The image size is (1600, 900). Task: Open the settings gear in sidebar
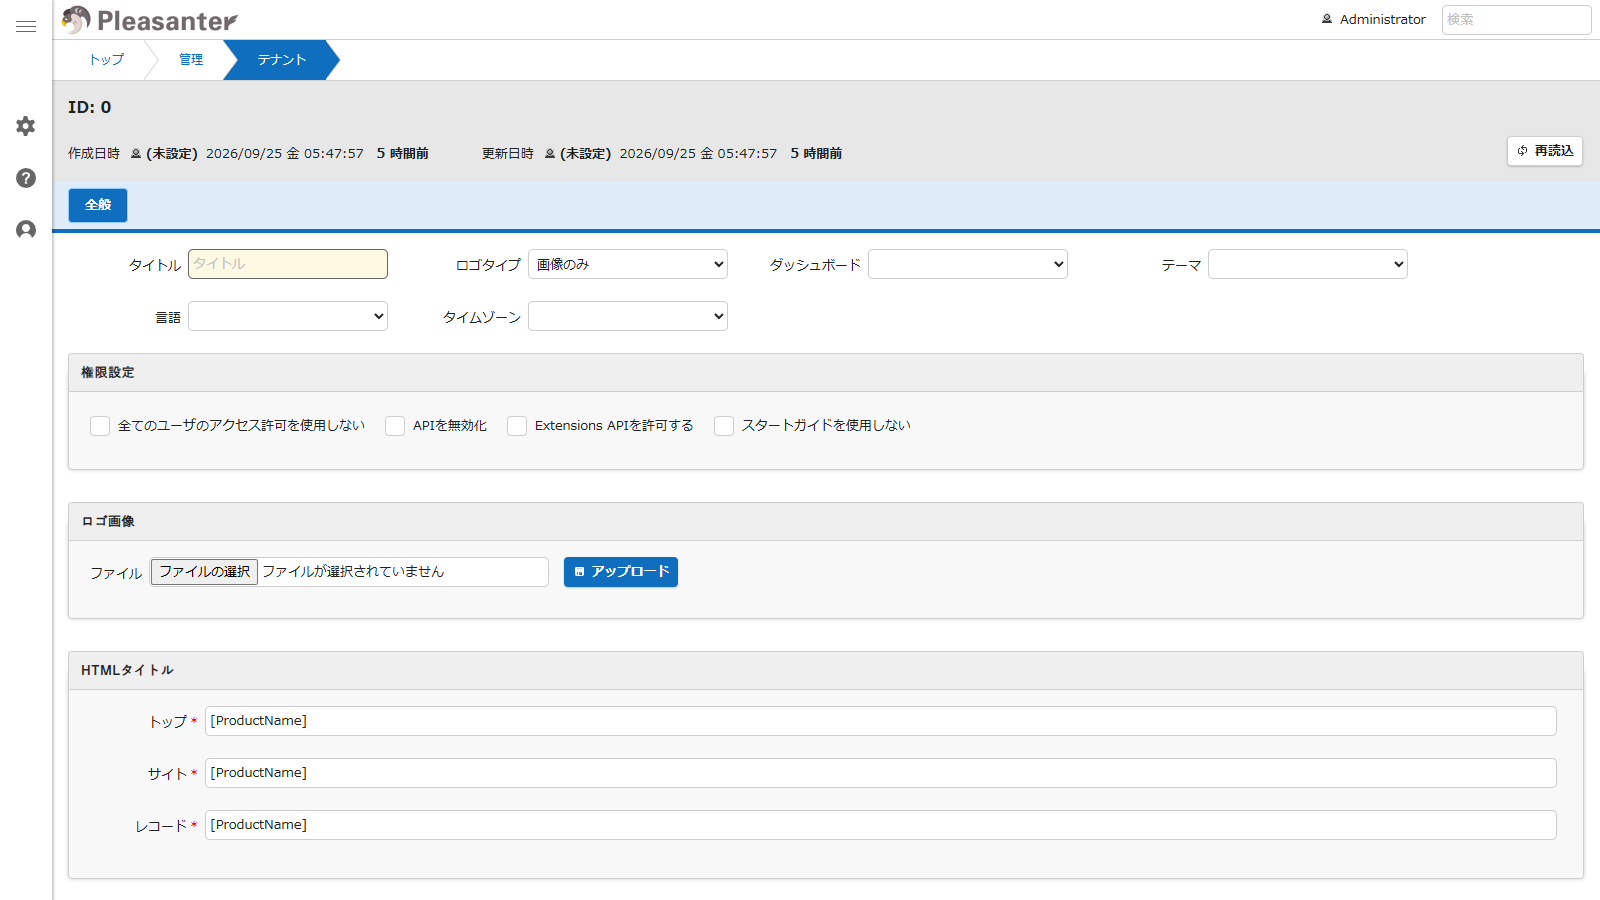26,126
